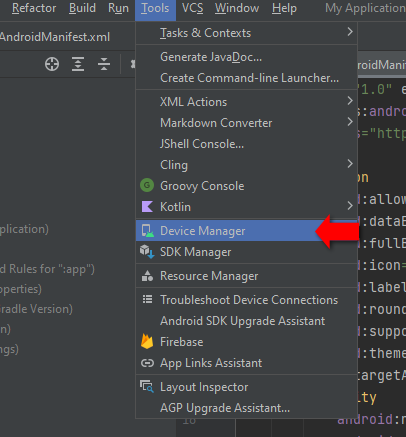This screenshot has height=437, width=406.
Task: Open the Firebase assistant entry
Action: pos(246,342)
